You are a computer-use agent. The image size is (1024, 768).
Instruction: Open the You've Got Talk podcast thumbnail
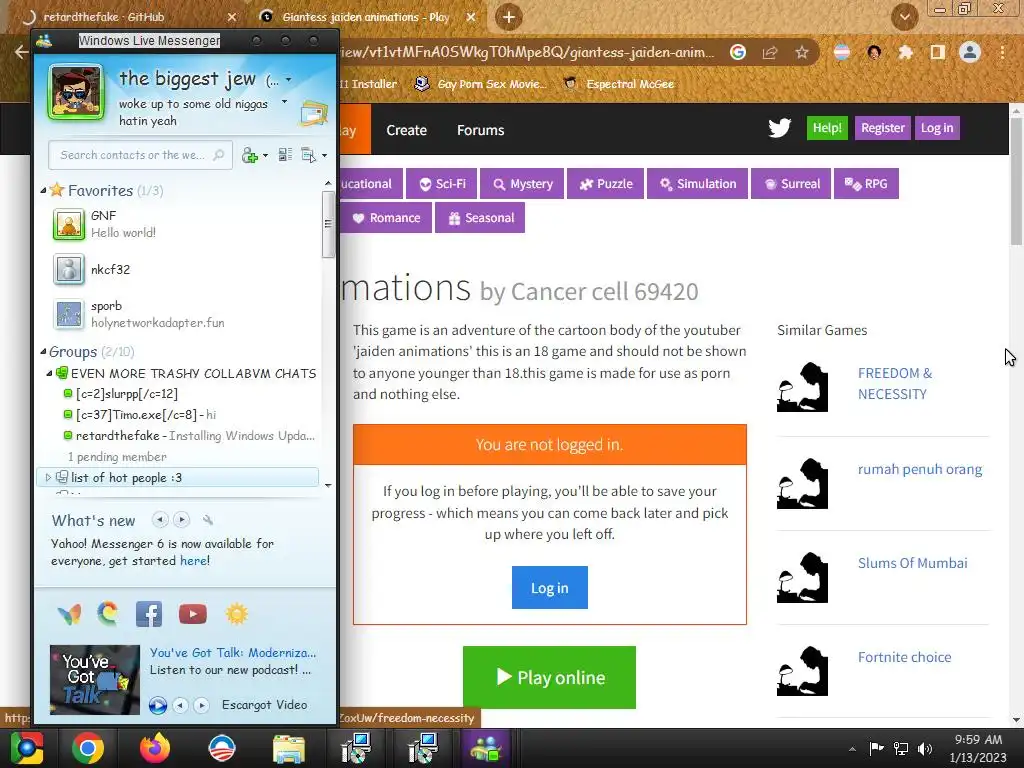pyautogui.click(x=95, y=679)
